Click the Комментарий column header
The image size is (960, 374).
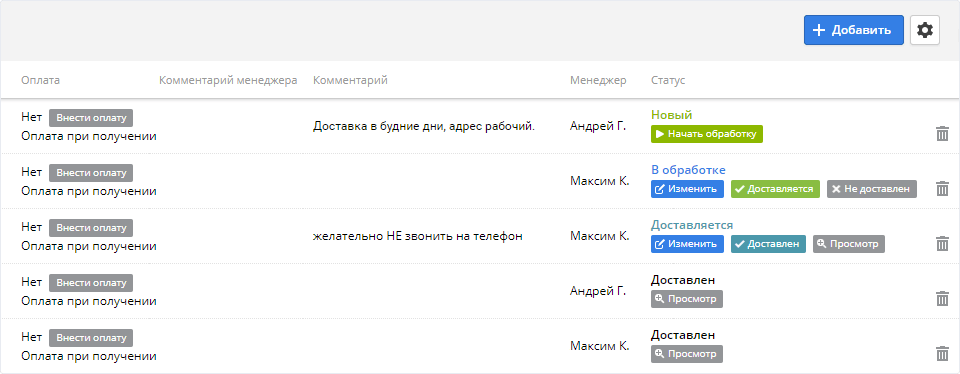(350, 80)
